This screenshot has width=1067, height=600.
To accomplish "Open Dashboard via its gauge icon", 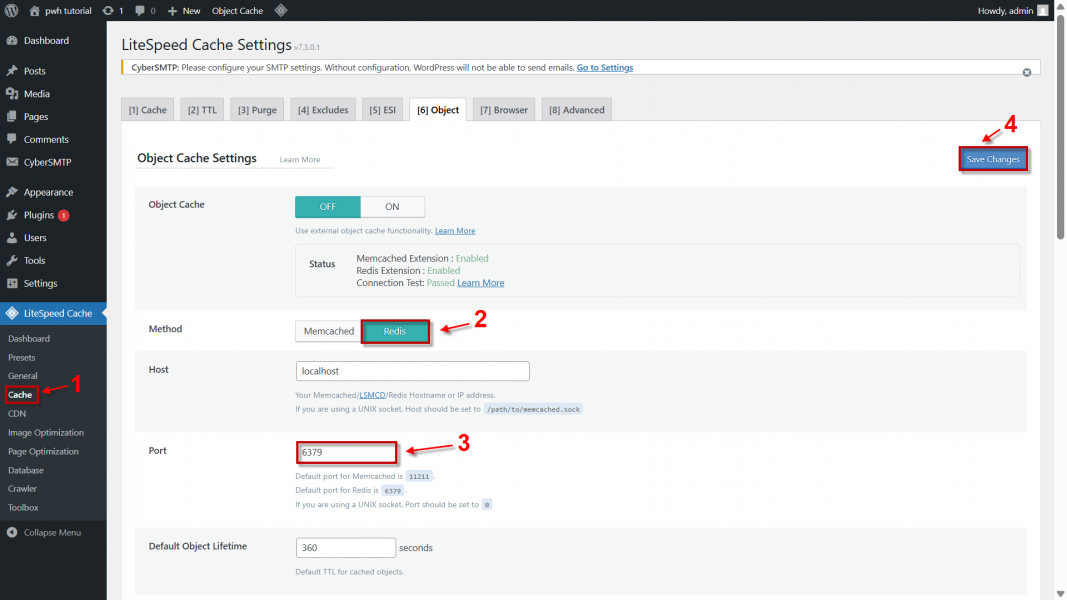I will pos(12,40).
